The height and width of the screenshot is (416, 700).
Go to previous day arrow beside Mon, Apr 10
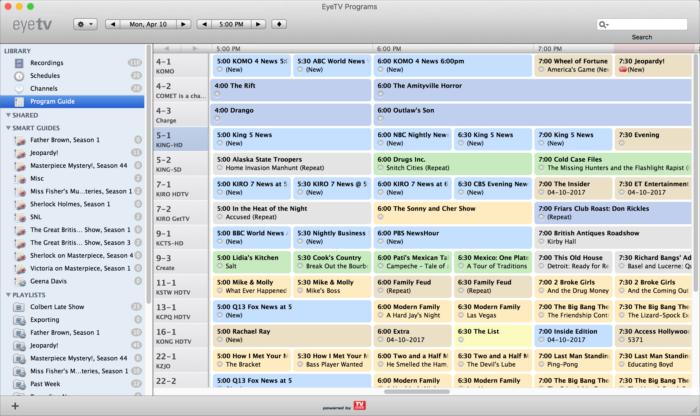pos(112,24)
